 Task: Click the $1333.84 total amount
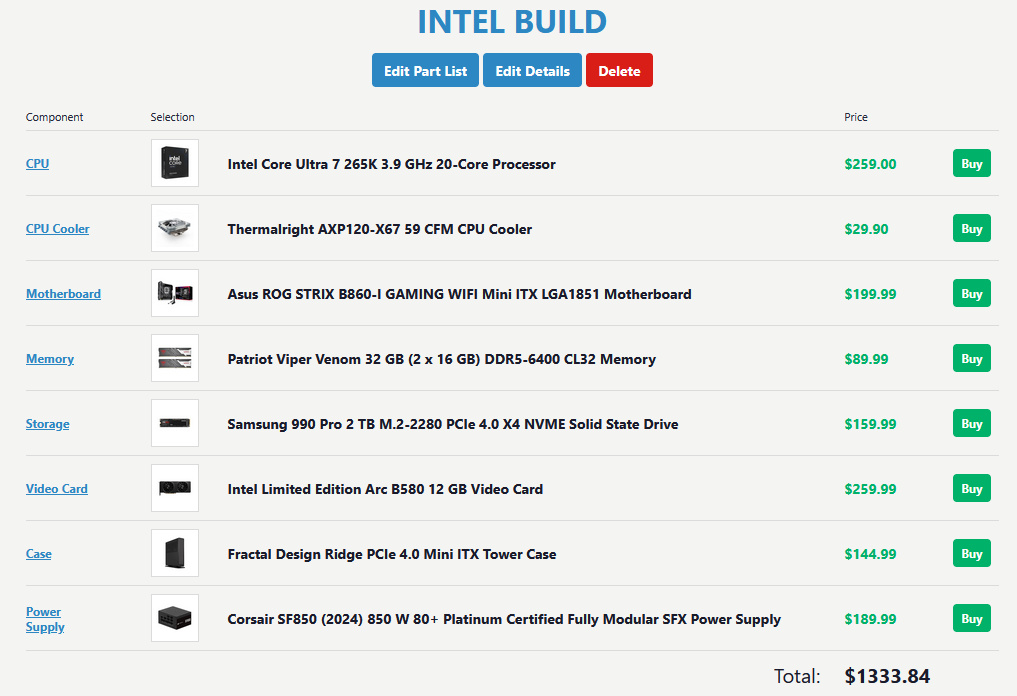[887, 676]
